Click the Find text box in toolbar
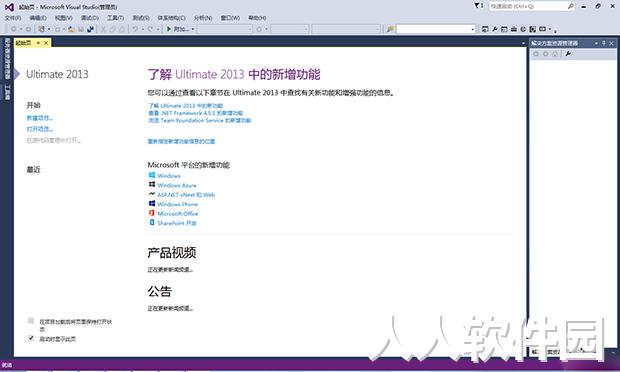The image size is (620, 372). (433, 29)
